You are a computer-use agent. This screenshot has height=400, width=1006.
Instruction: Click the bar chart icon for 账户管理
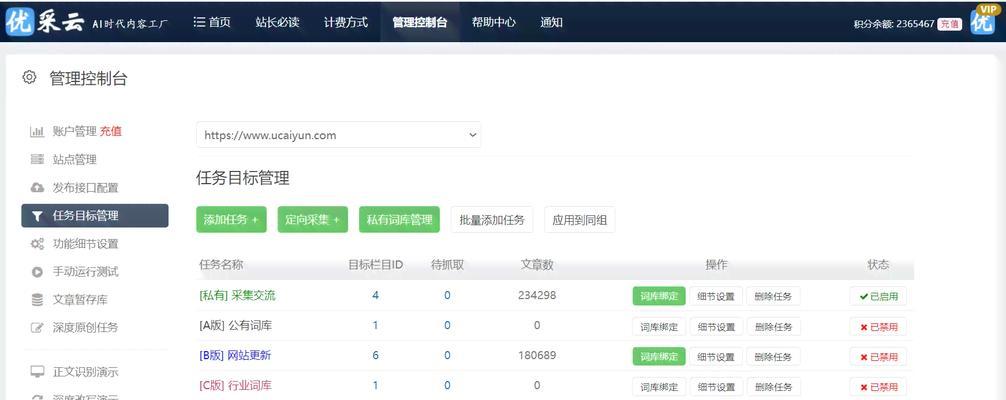tap(37, 132)
